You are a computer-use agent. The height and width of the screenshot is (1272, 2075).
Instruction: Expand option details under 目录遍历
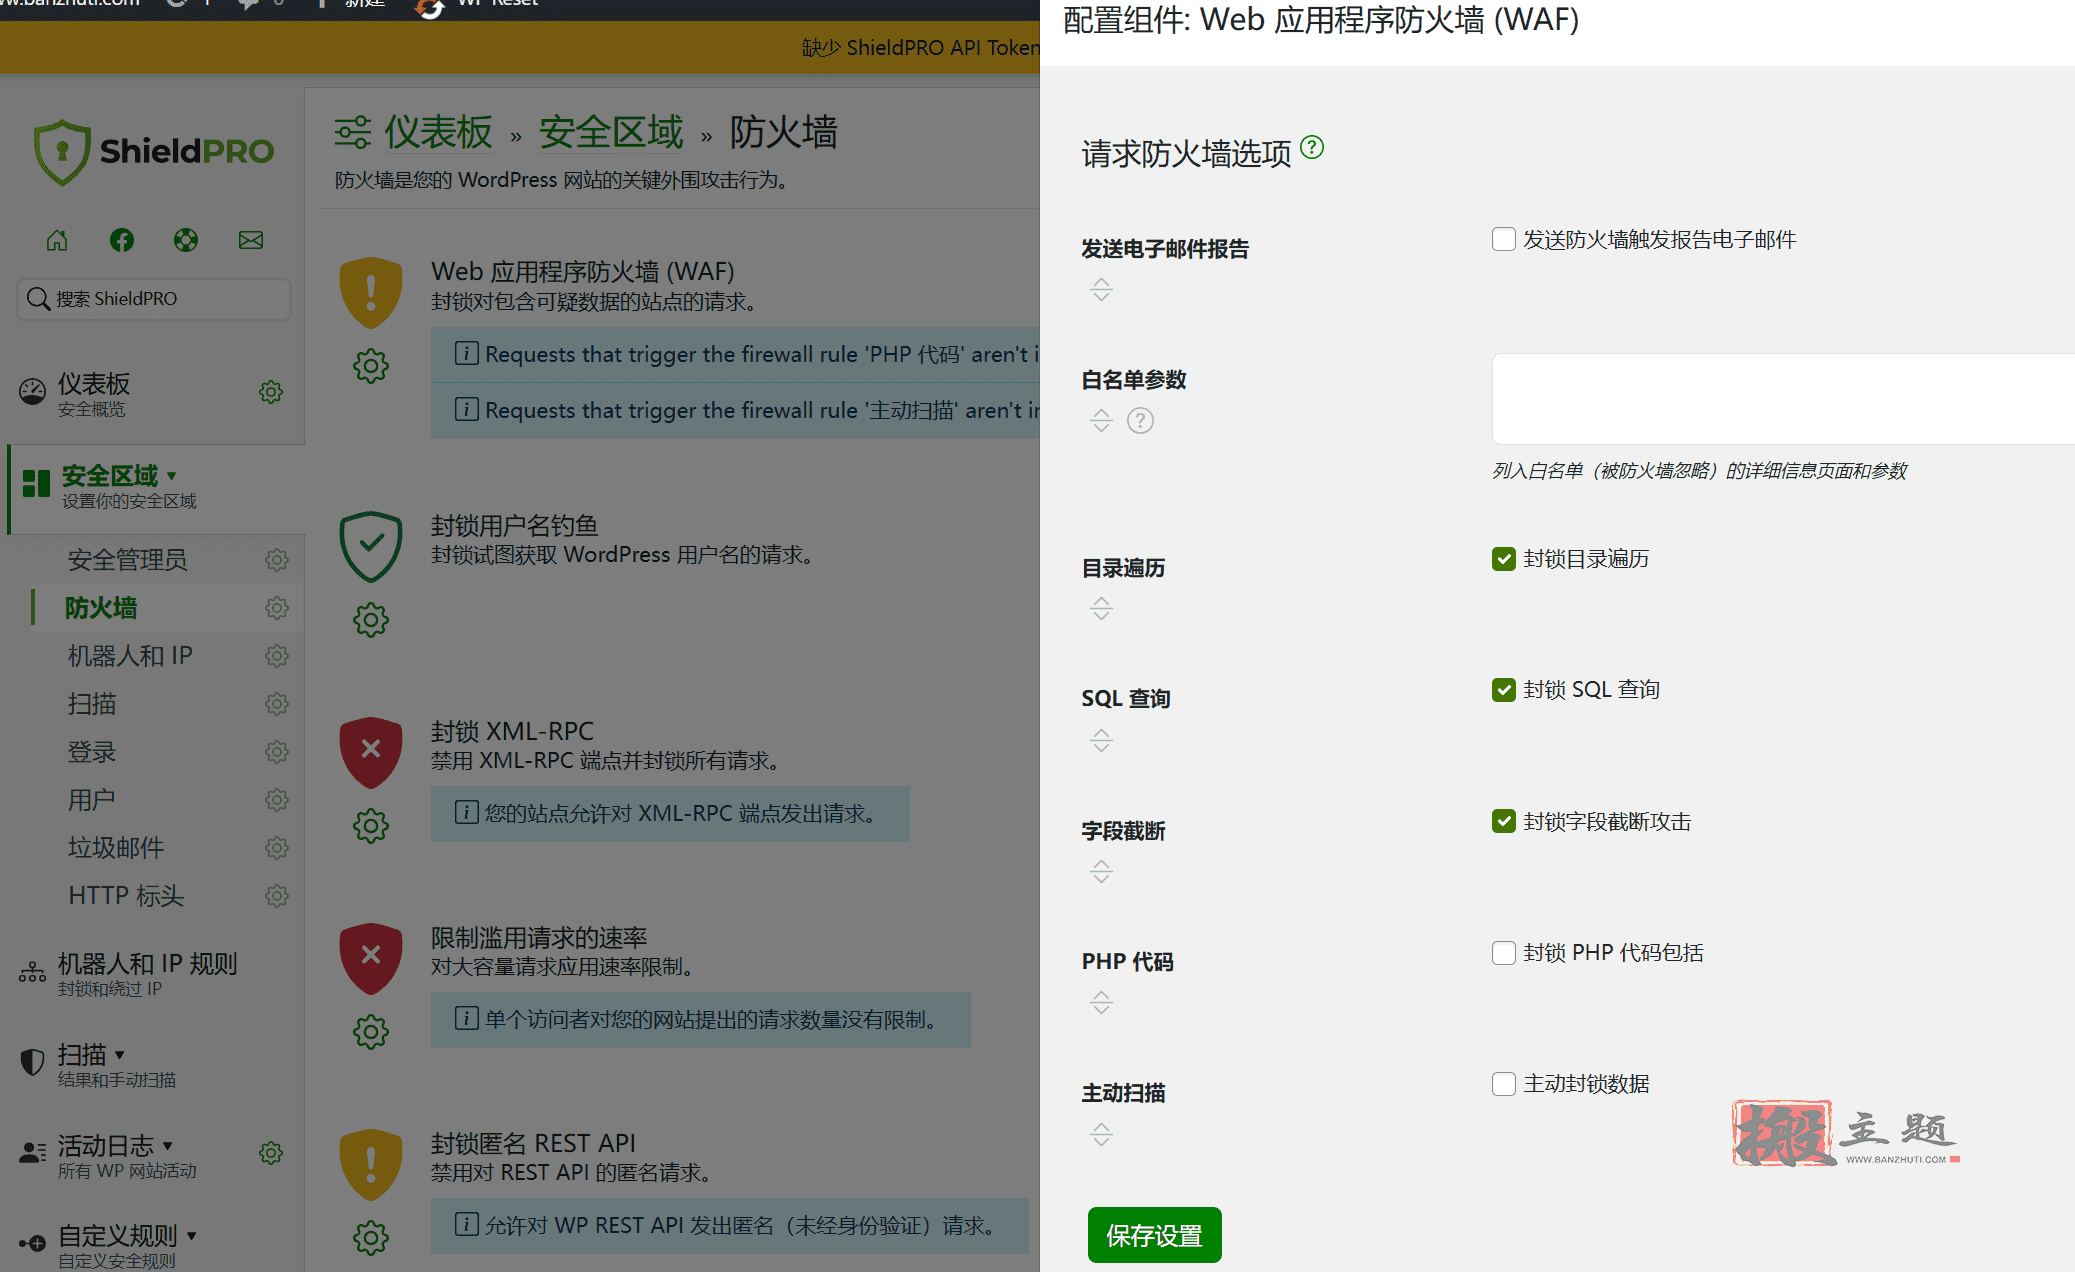(x=1101, y=609)
